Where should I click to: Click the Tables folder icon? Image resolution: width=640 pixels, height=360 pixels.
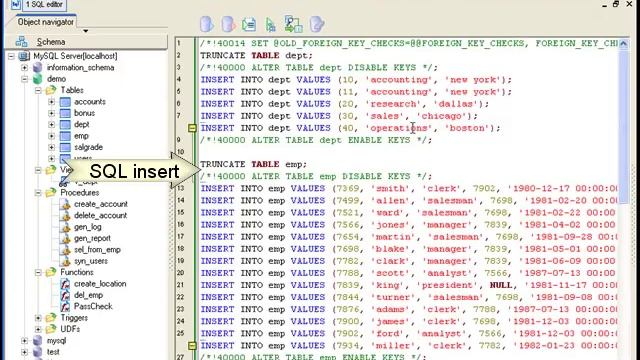point(51,90)
